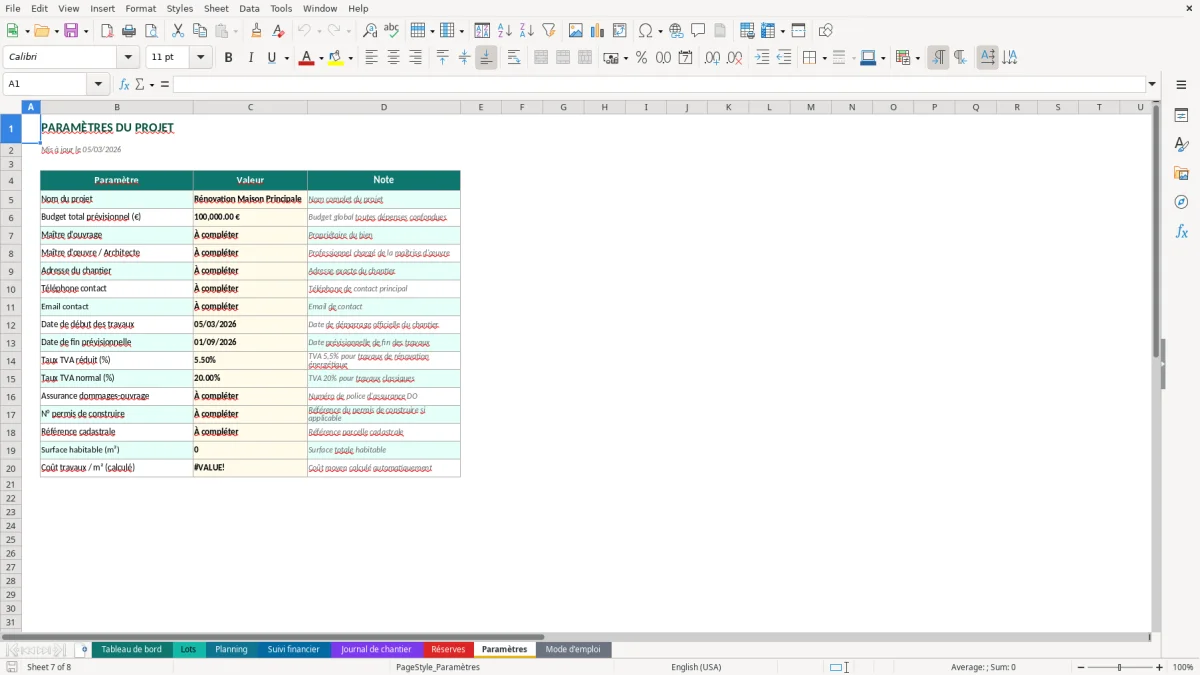Enable center horizontal alignment
The height and width of the screenshot is (675, 1200).
[x=393, y=58]
